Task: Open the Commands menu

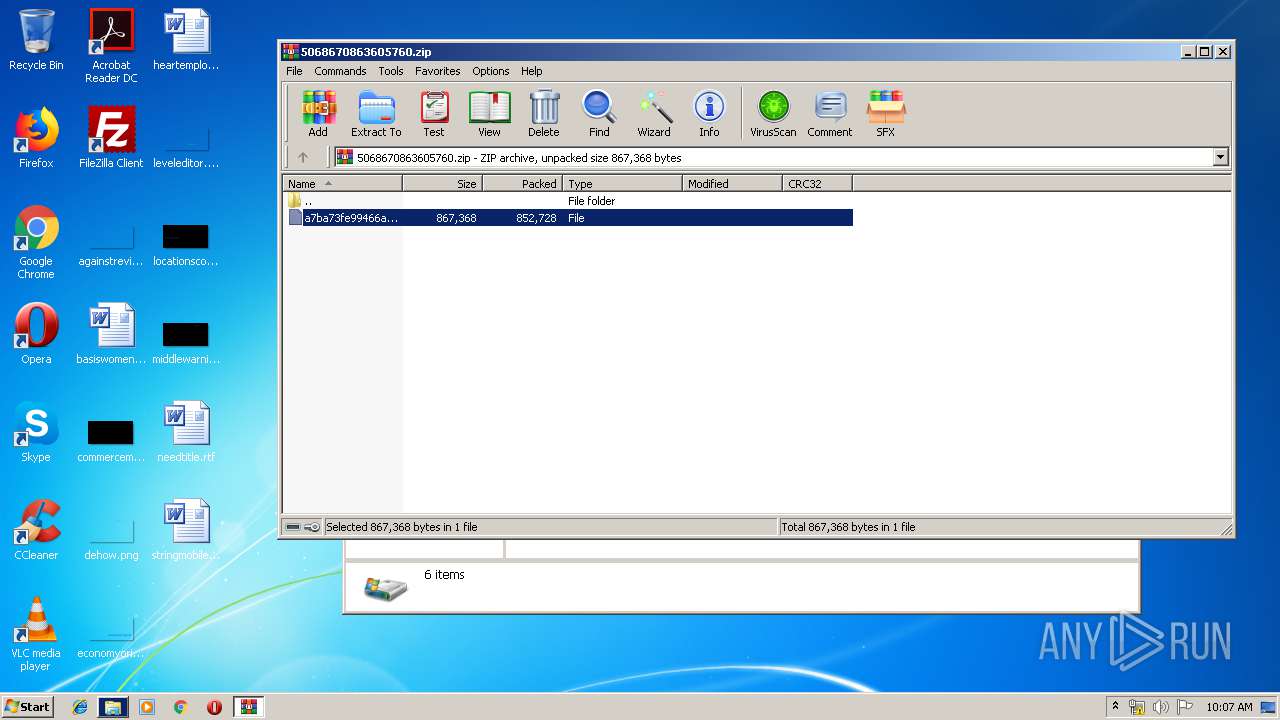Action: (x=340, y=71)
